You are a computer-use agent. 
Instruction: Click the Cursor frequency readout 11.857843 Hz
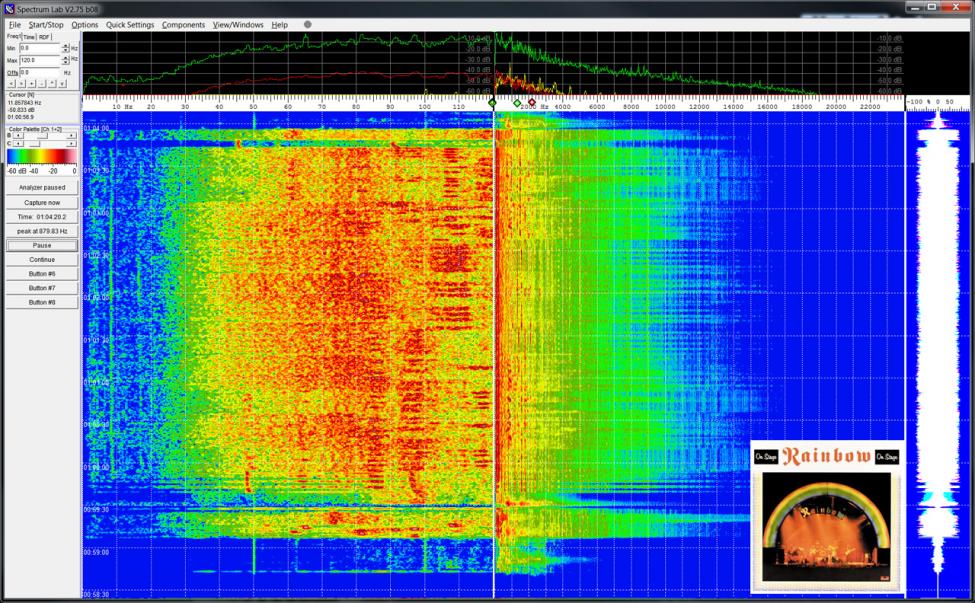click(25, 103)
